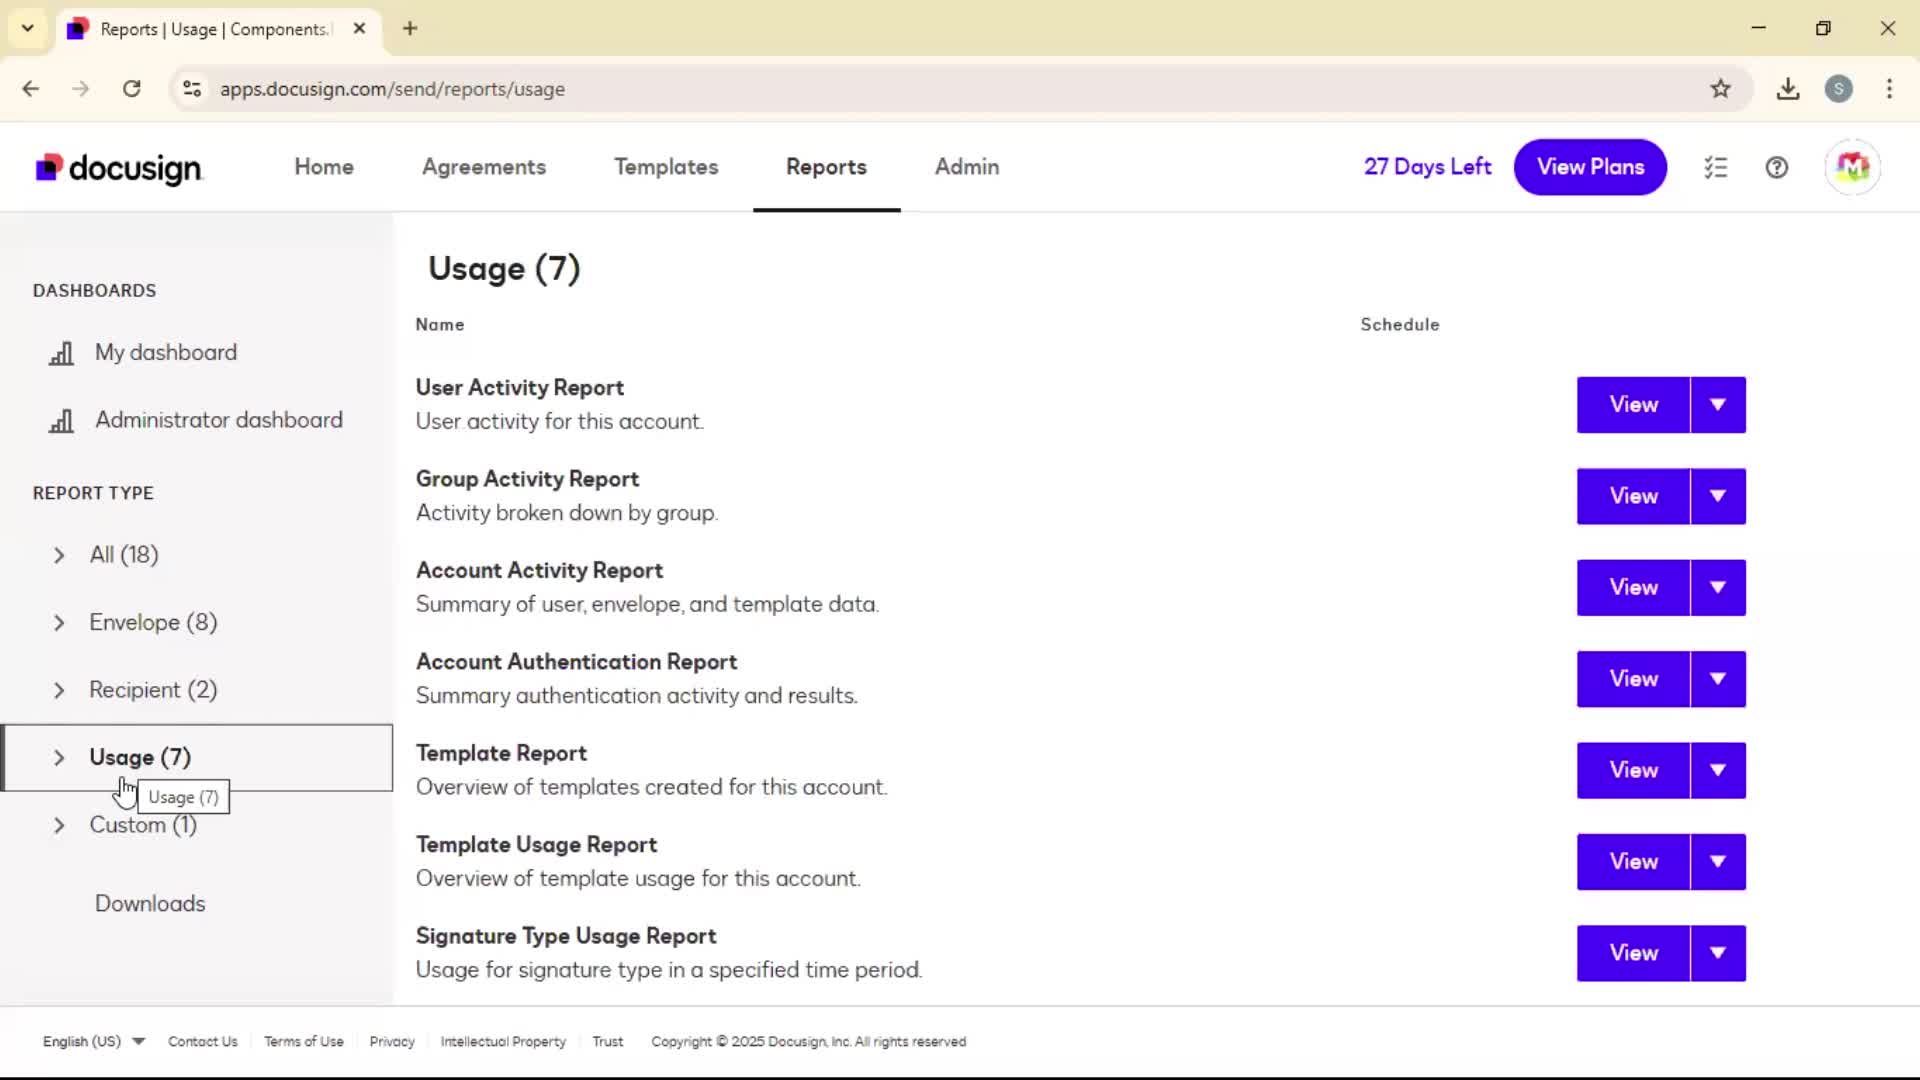The width and height of the screenshot is (1920, 1080).
Task: Open the Admin tab
Action: 967,167
